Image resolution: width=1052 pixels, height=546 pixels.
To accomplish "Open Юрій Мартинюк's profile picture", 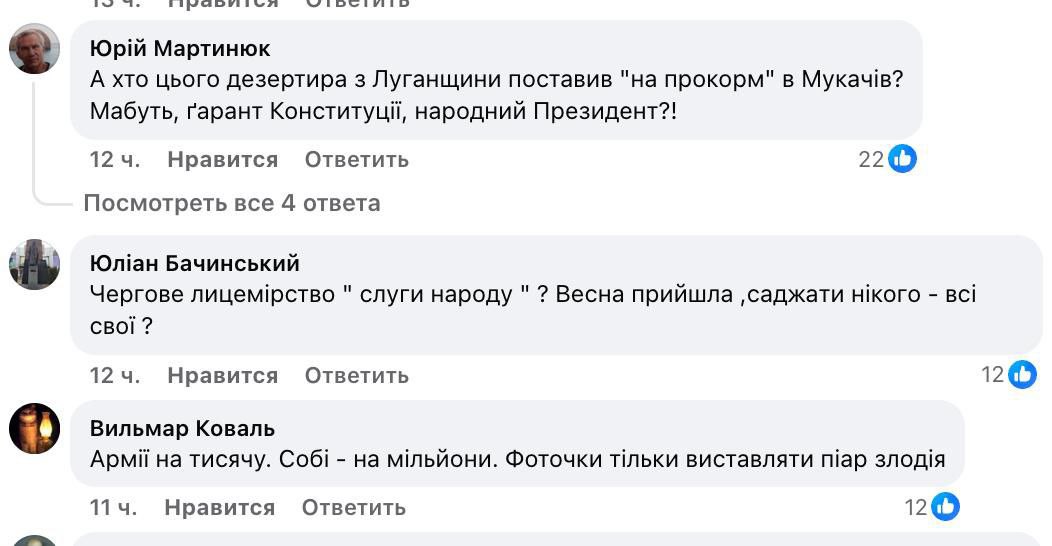I will [35, 48].
